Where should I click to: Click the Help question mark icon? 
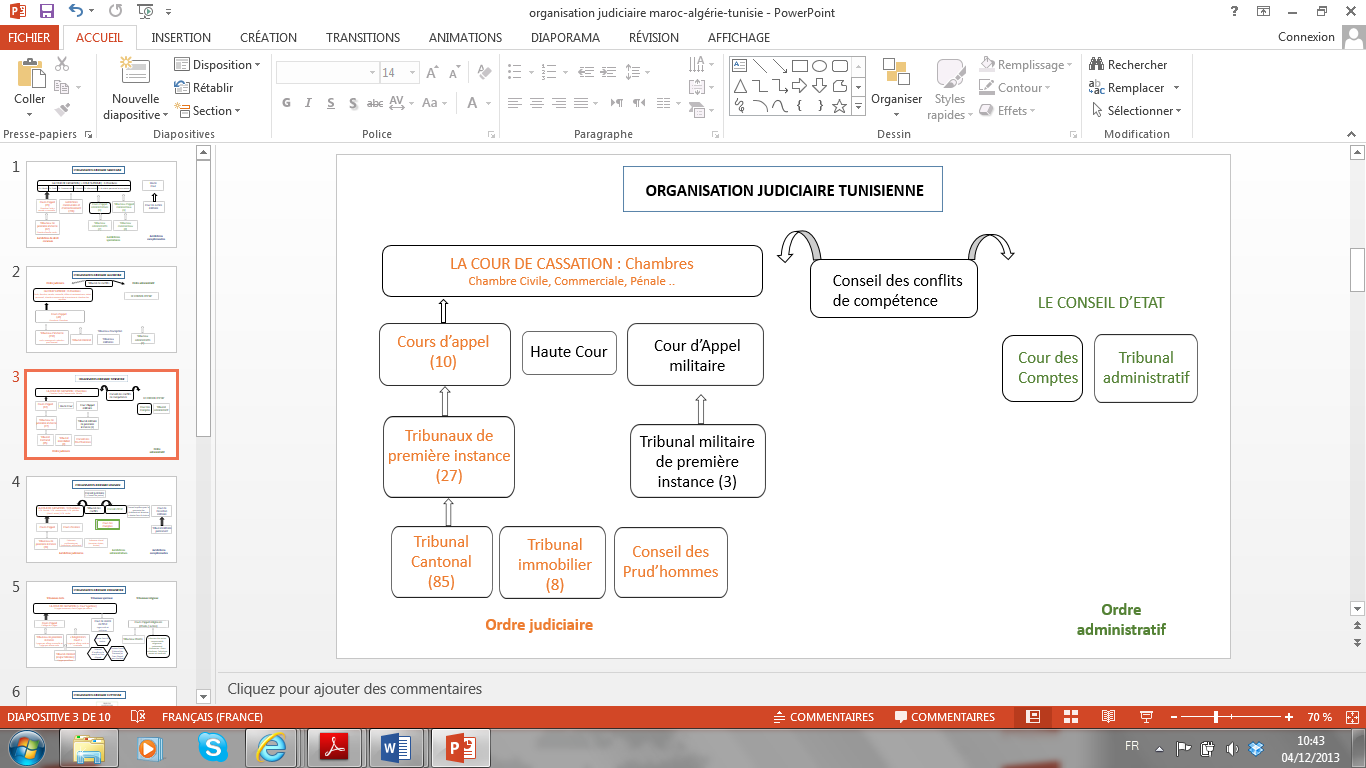[x=1232, y=12]
